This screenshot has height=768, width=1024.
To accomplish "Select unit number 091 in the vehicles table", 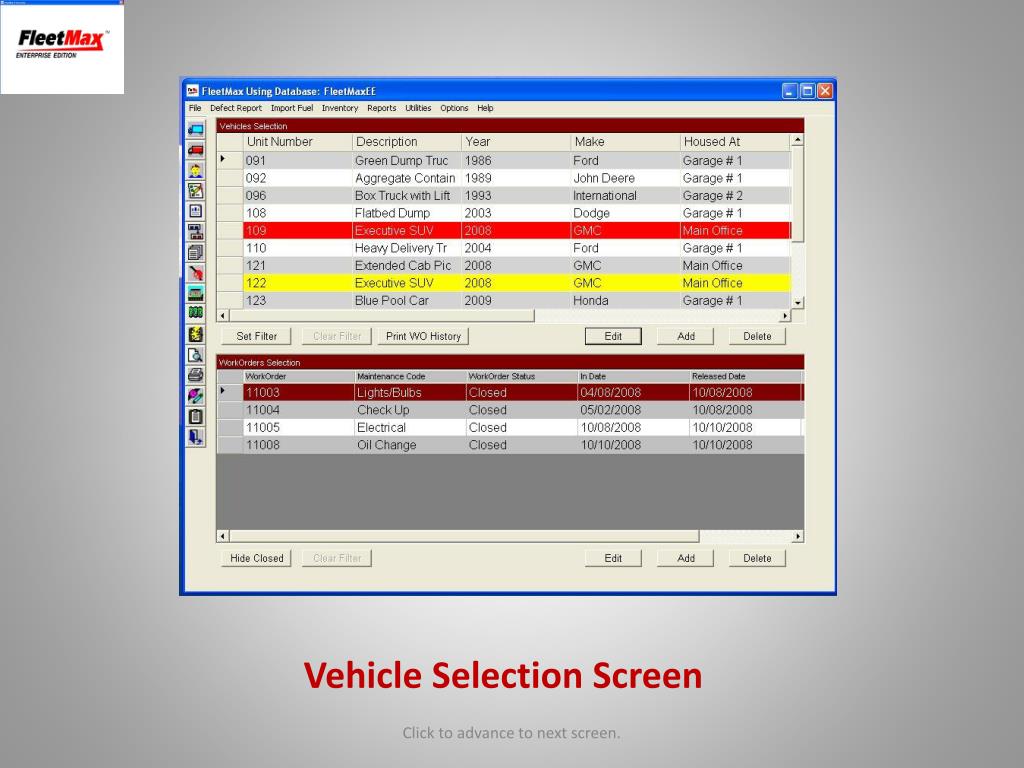I will point(297,161).
